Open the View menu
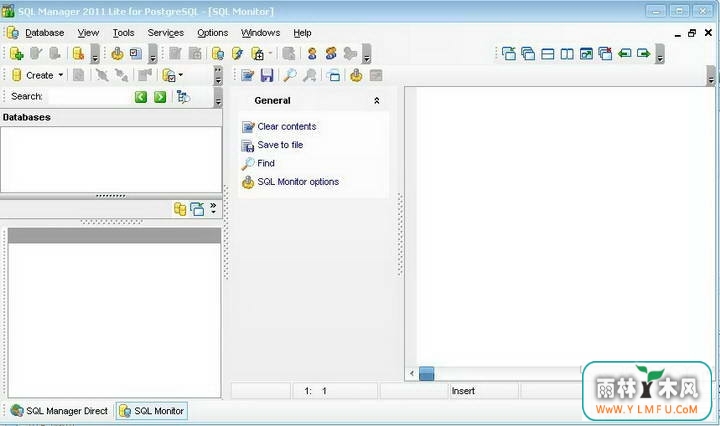 click(88, 33)
